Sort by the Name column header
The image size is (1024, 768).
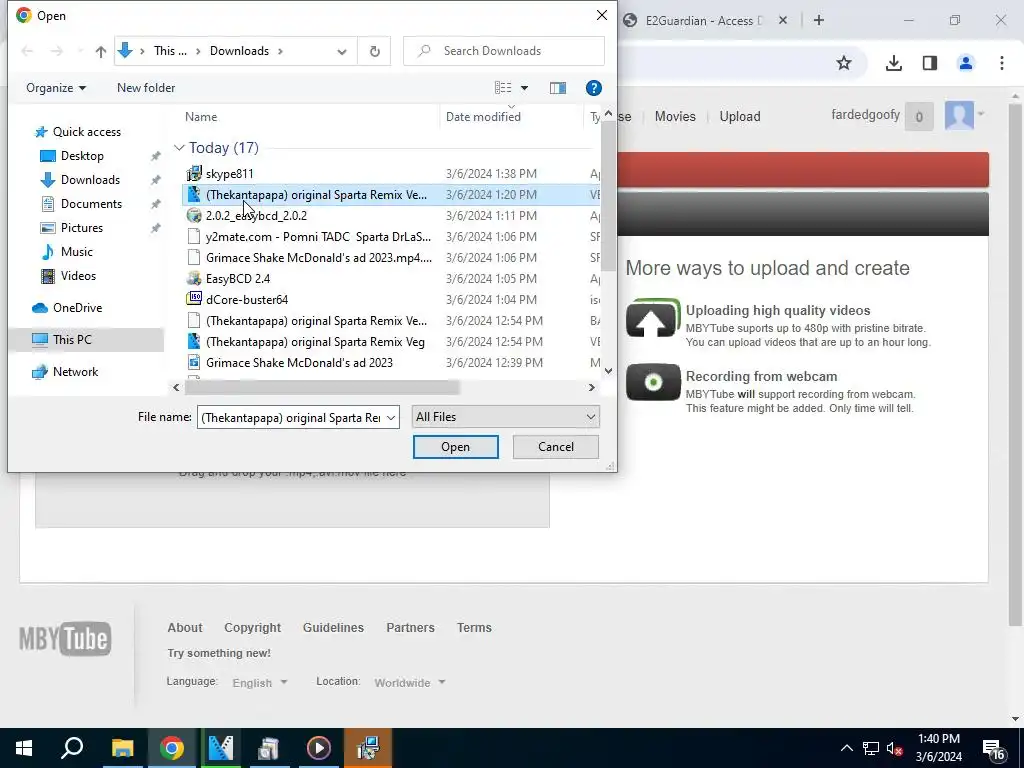[200, 117]
